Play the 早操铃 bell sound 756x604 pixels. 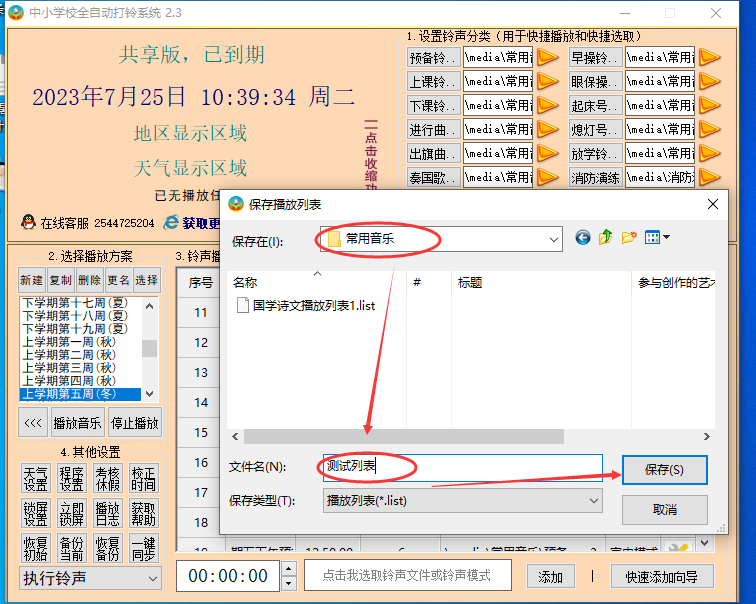tap(709, 57)
